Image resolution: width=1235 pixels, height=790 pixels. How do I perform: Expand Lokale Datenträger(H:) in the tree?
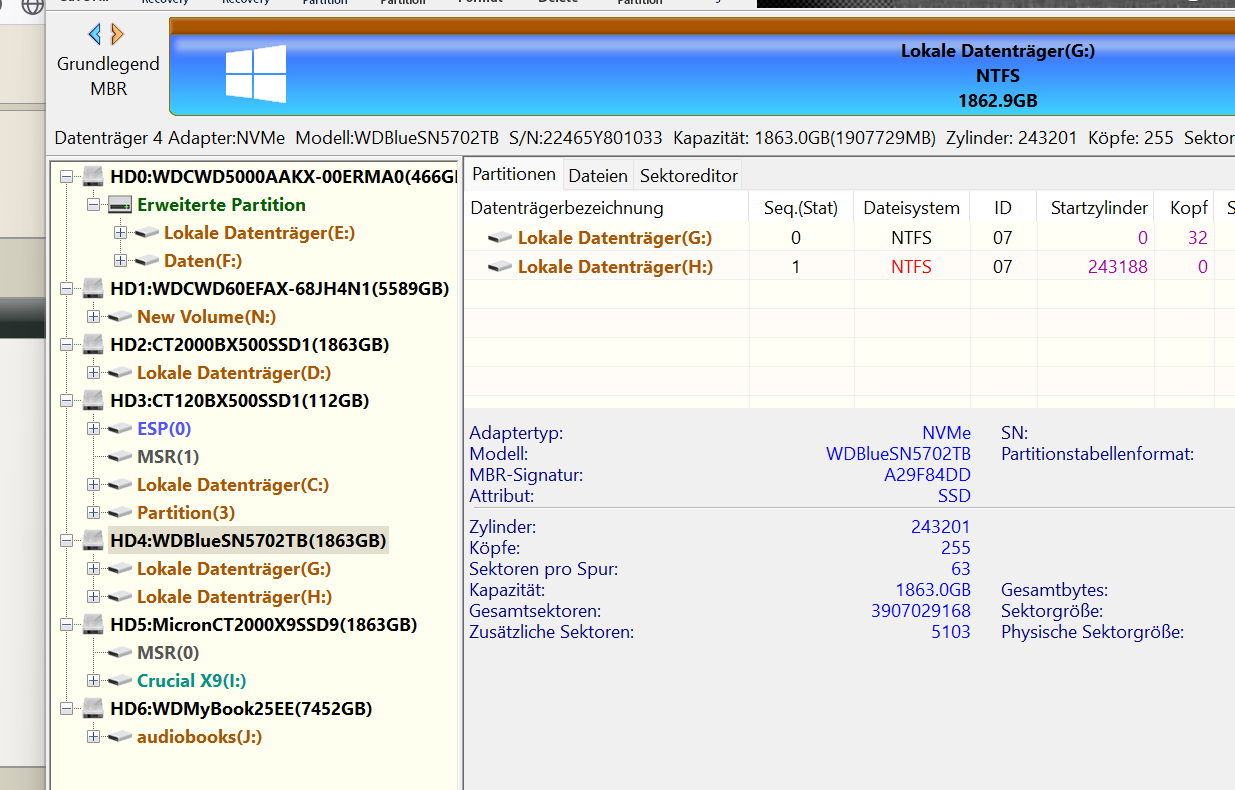(94, 597)
